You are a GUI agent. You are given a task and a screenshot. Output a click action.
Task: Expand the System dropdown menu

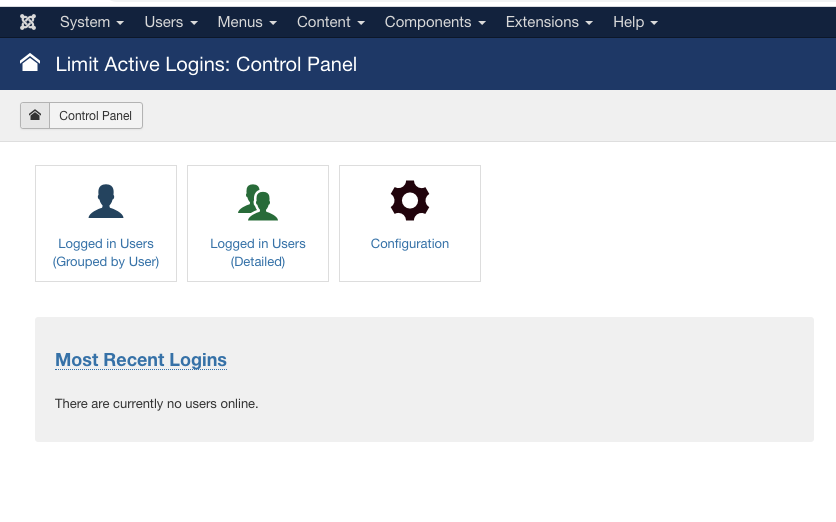click(x=92, y=22)
